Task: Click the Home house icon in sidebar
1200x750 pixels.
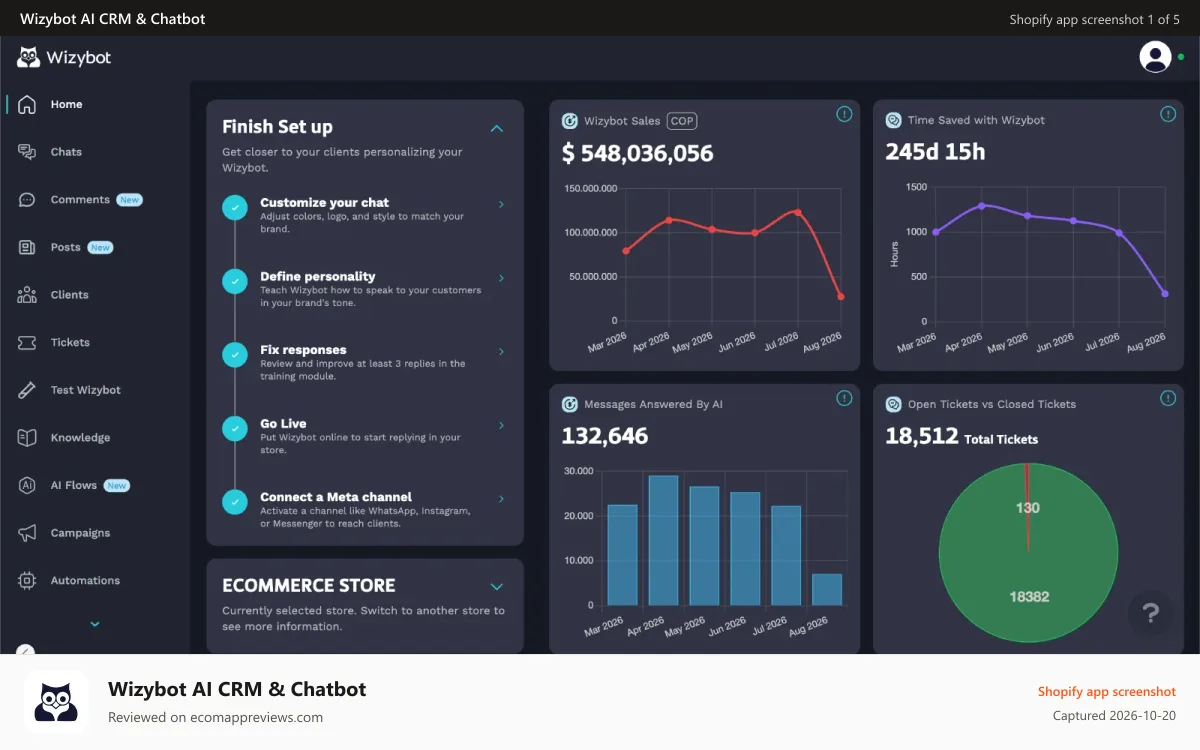Action: (27, 104)
